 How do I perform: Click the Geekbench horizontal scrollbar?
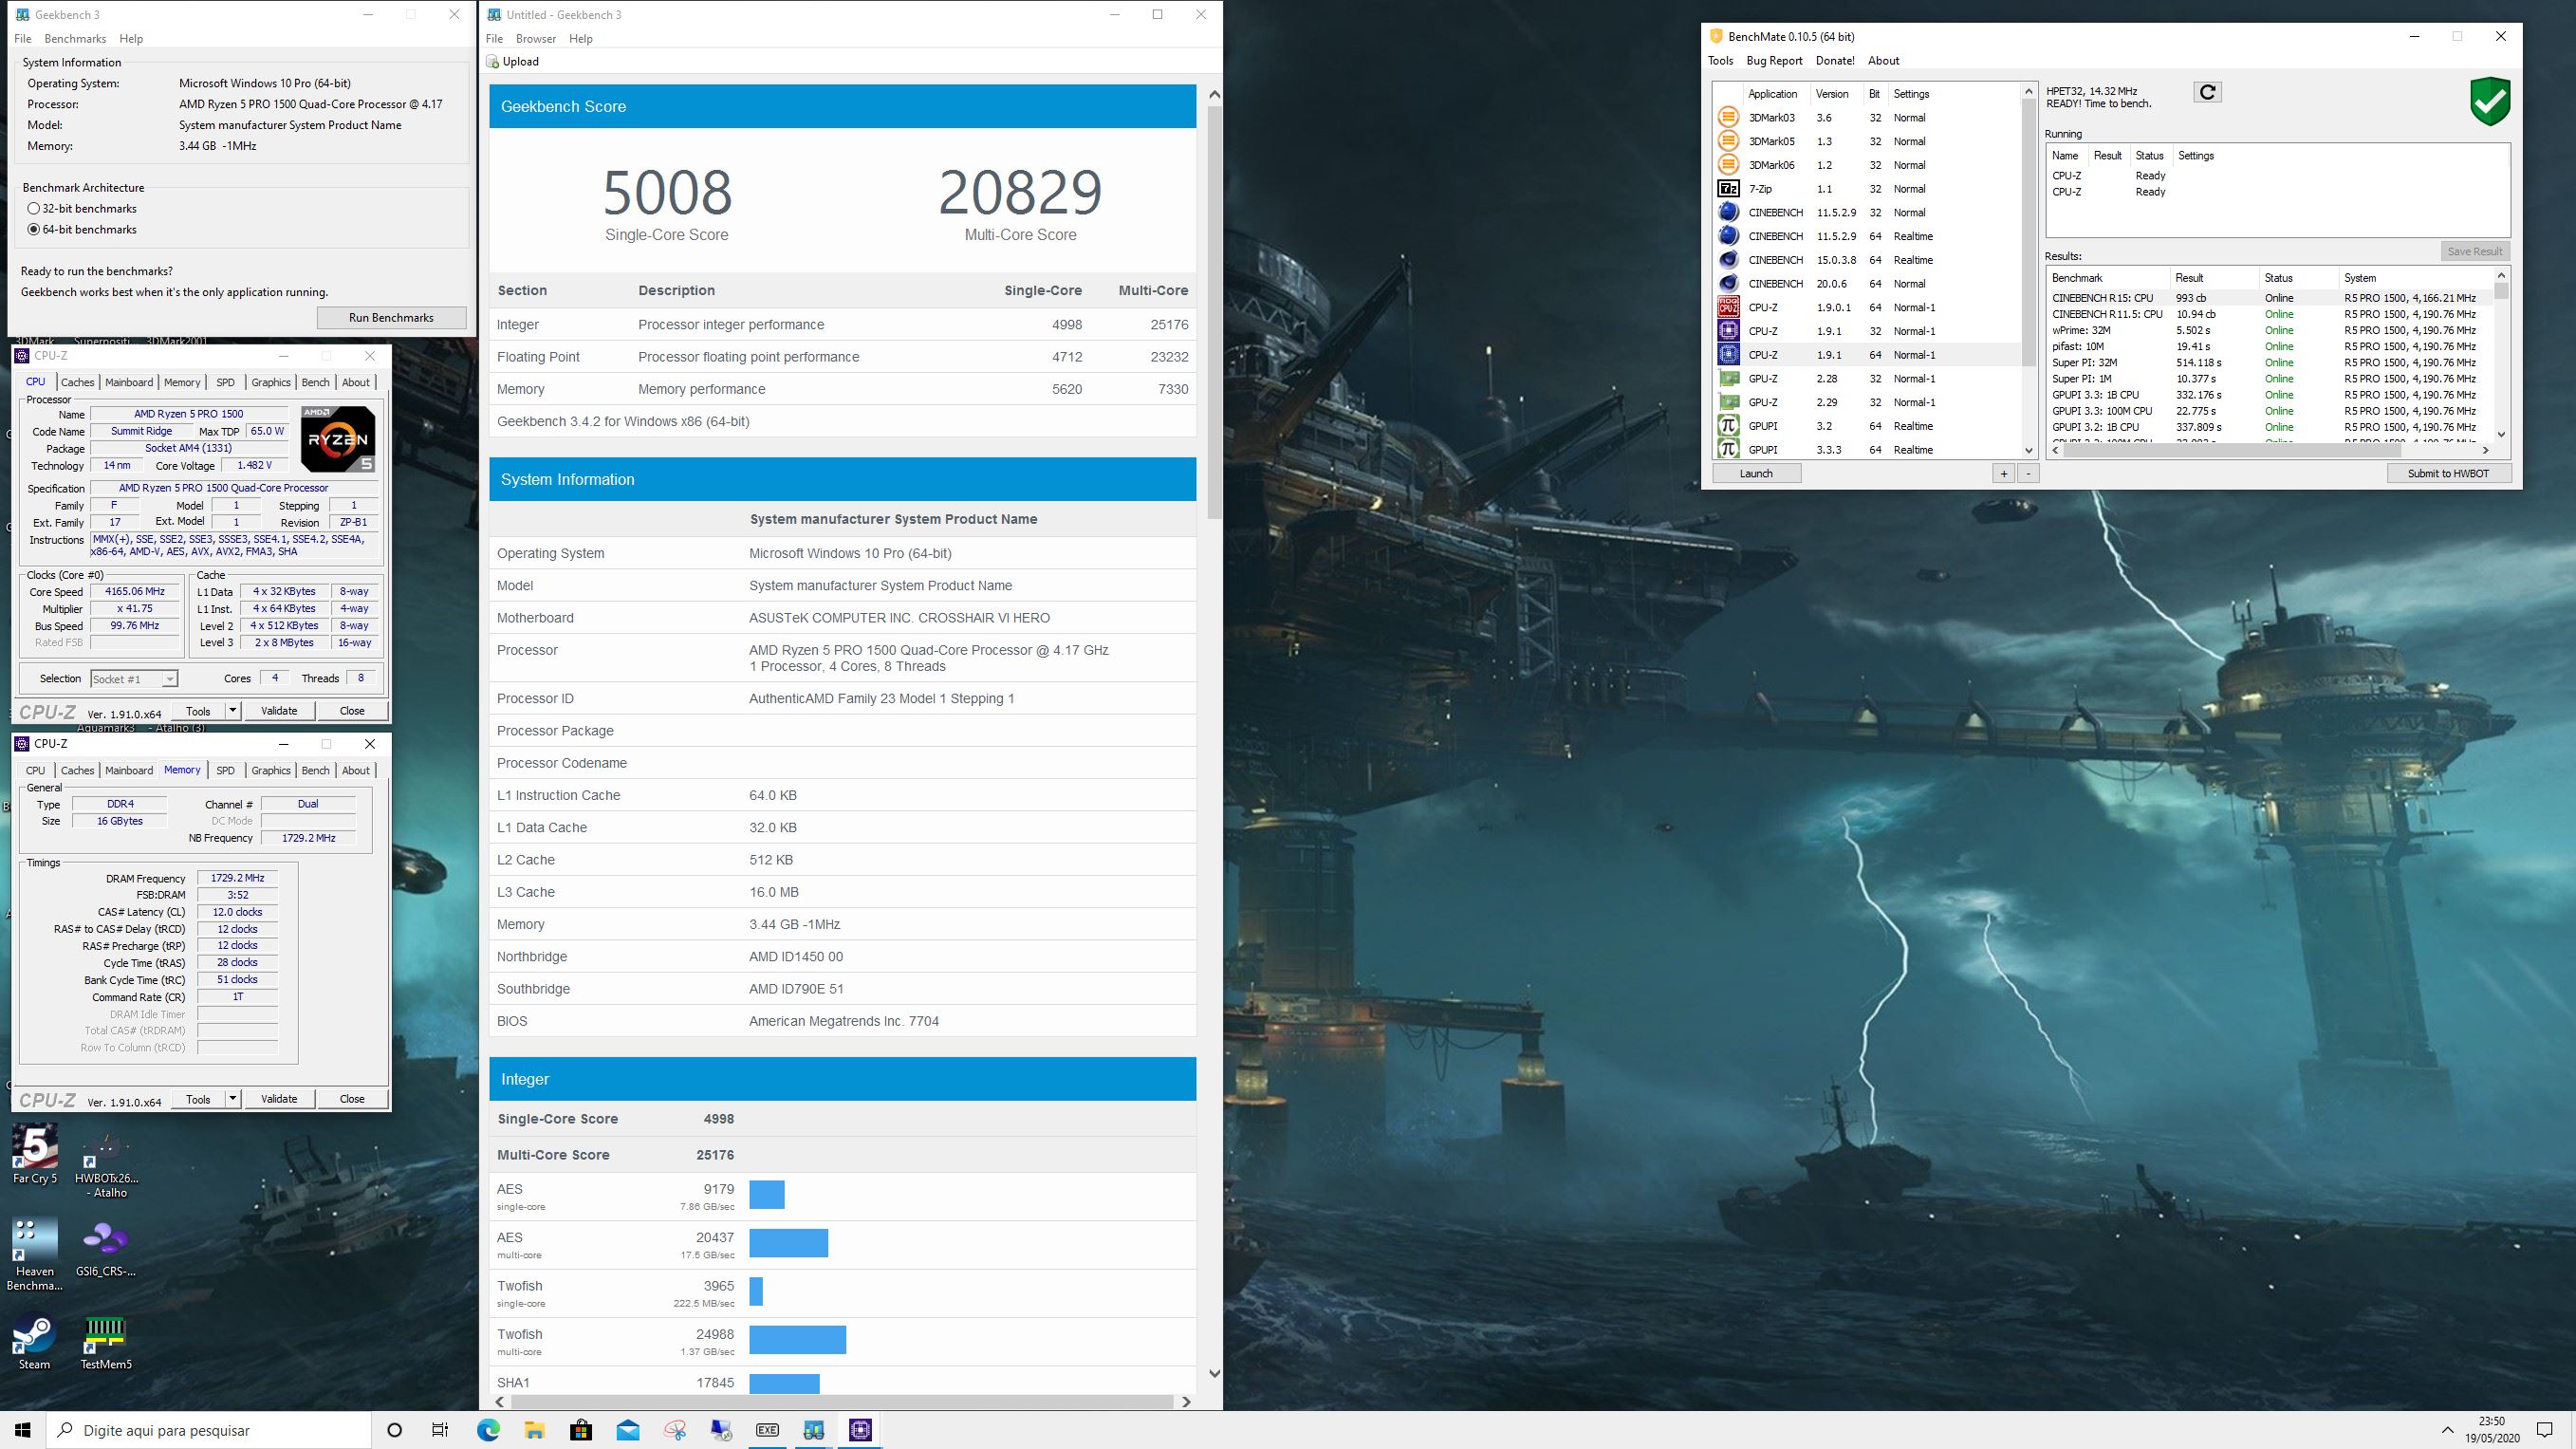point(843,1402)
